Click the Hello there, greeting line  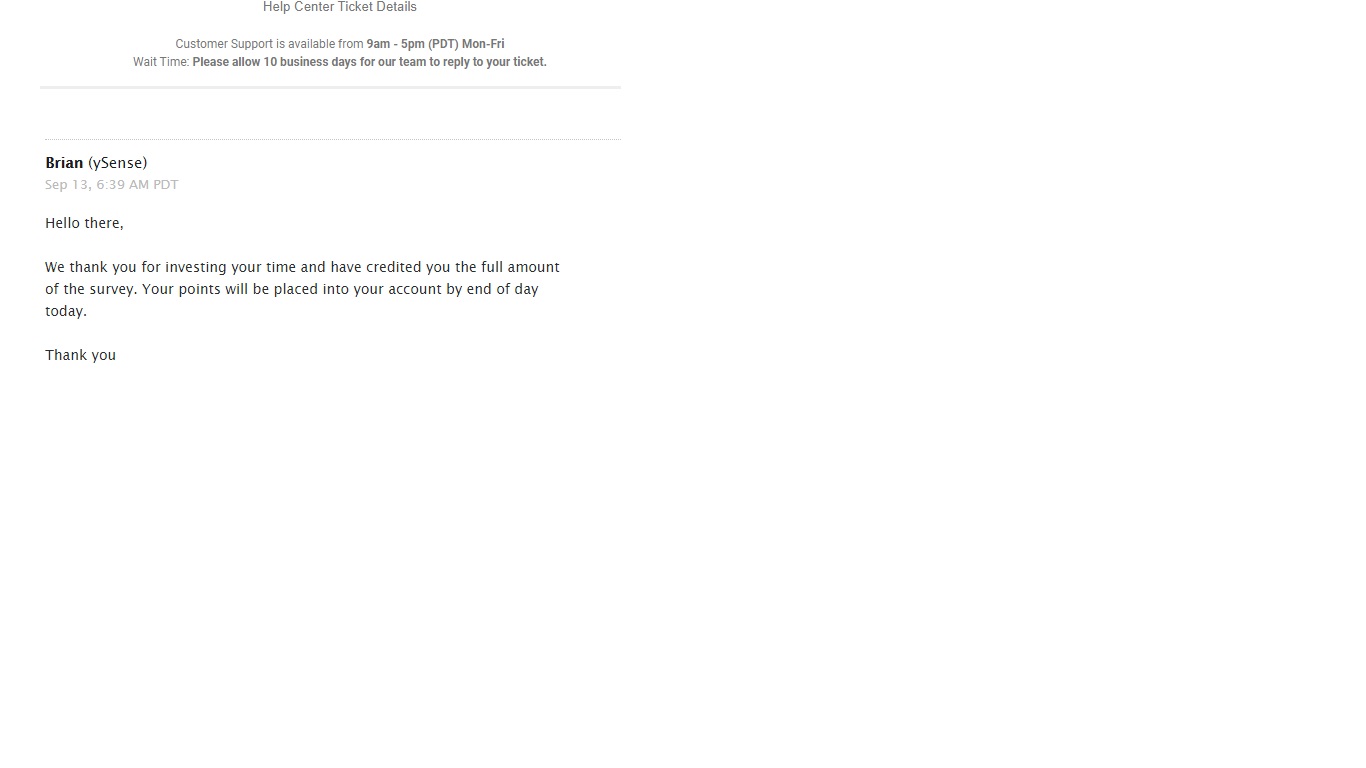coord(84,223)
